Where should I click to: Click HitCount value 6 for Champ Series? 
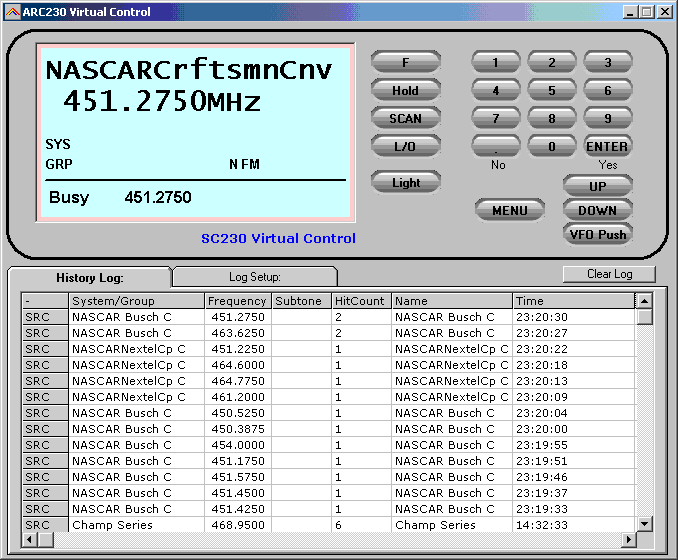point(361,525)
